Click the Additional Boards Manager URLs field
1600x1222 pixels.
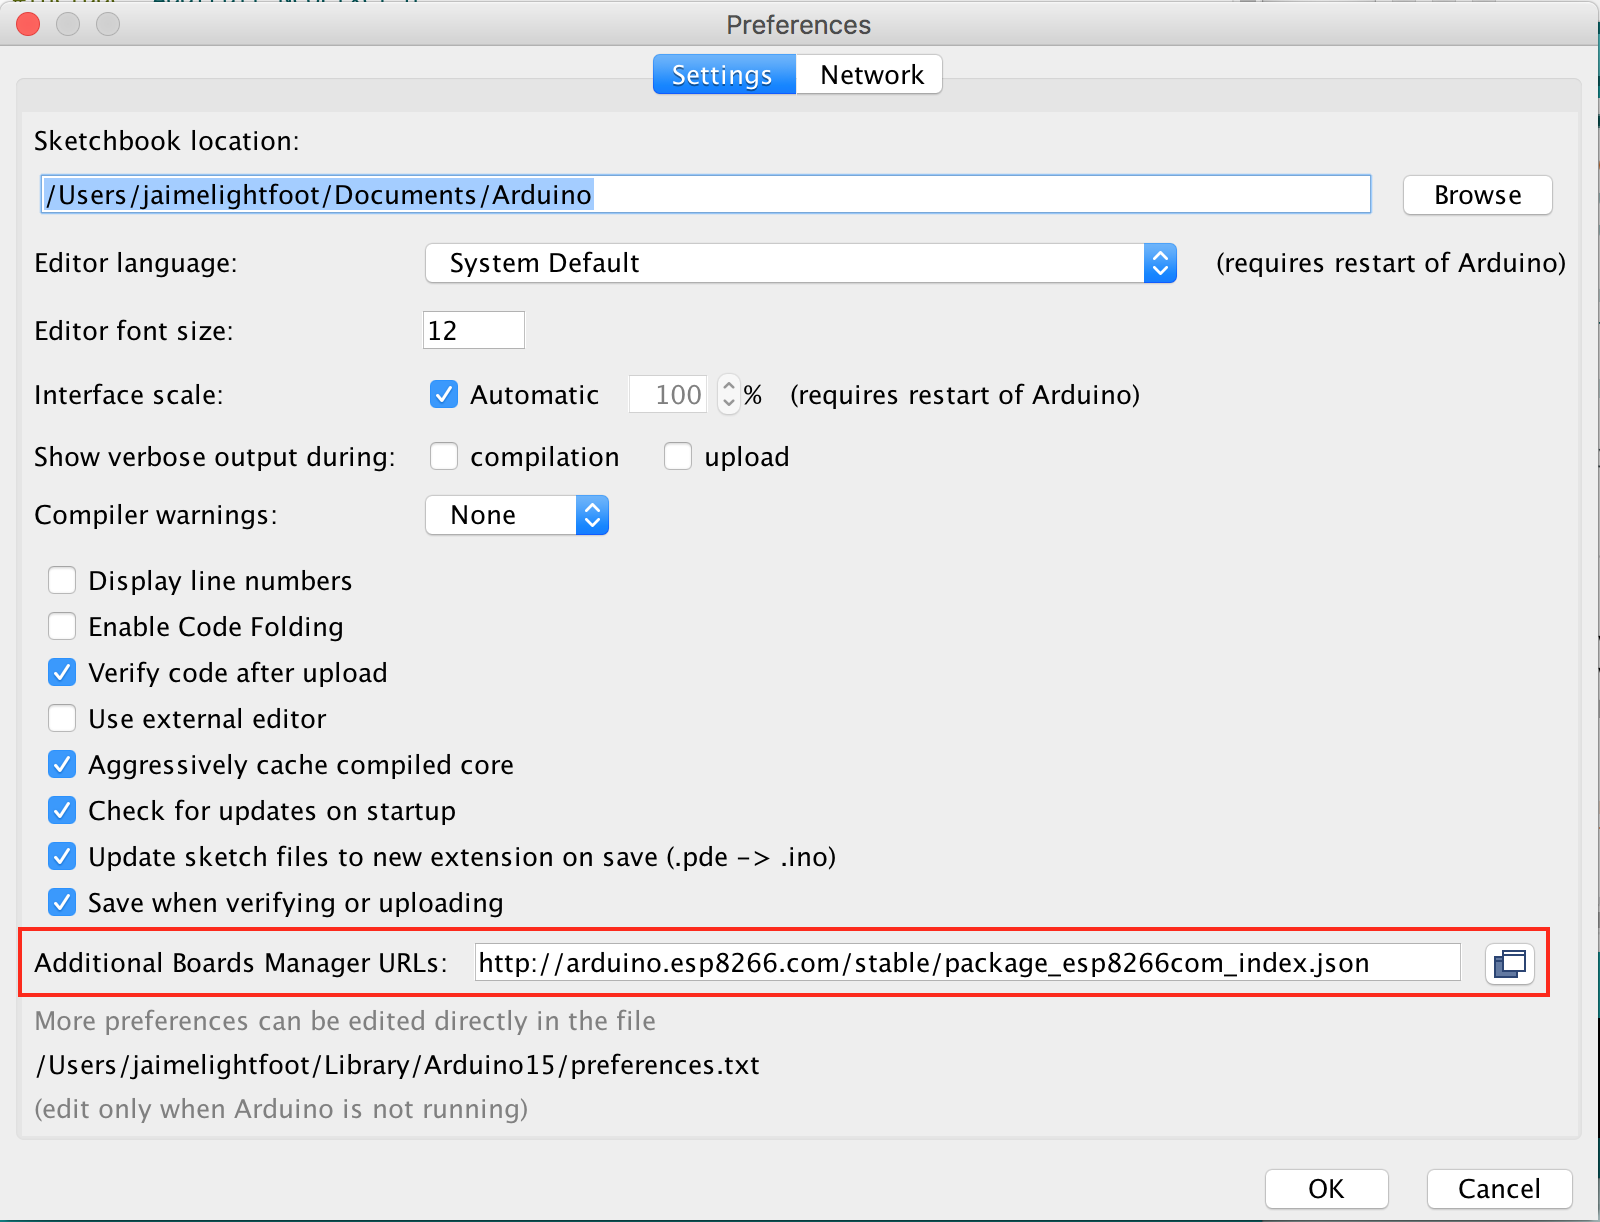tap(967, 962)
